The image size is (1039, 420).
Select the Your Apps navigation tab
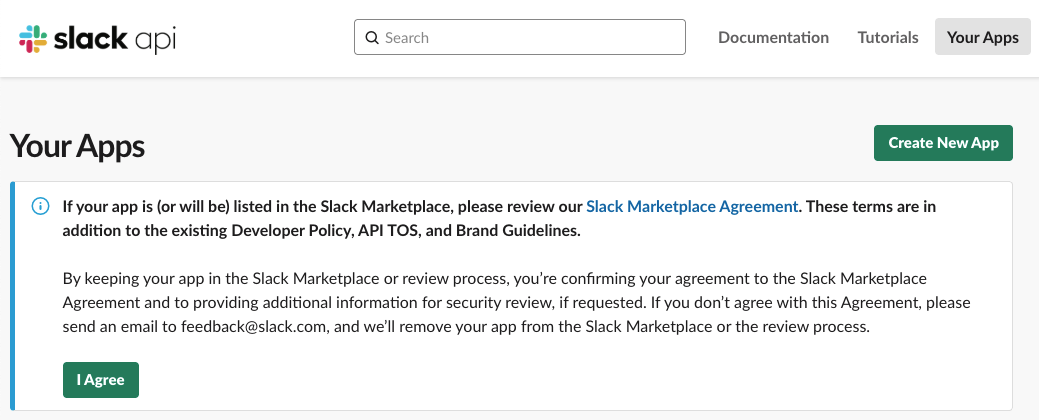(x=983, y=37)
